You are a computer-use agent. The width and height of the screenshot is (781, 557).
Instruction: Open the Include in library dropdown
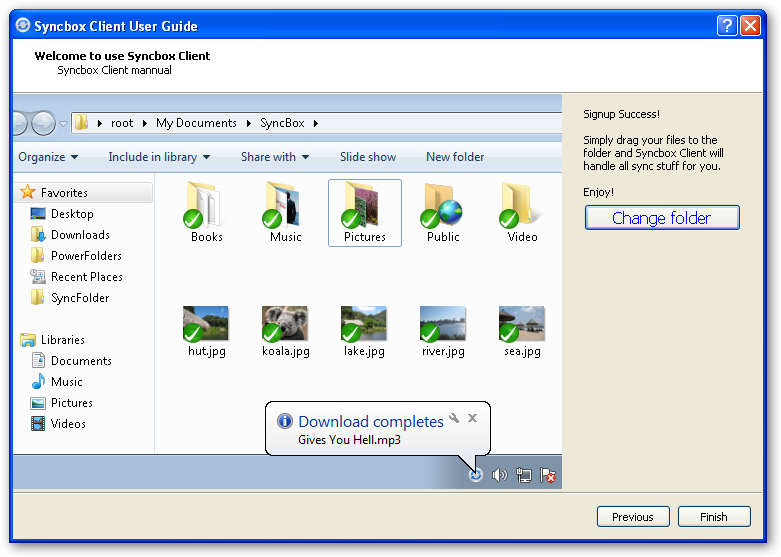[x=159, y=157]
